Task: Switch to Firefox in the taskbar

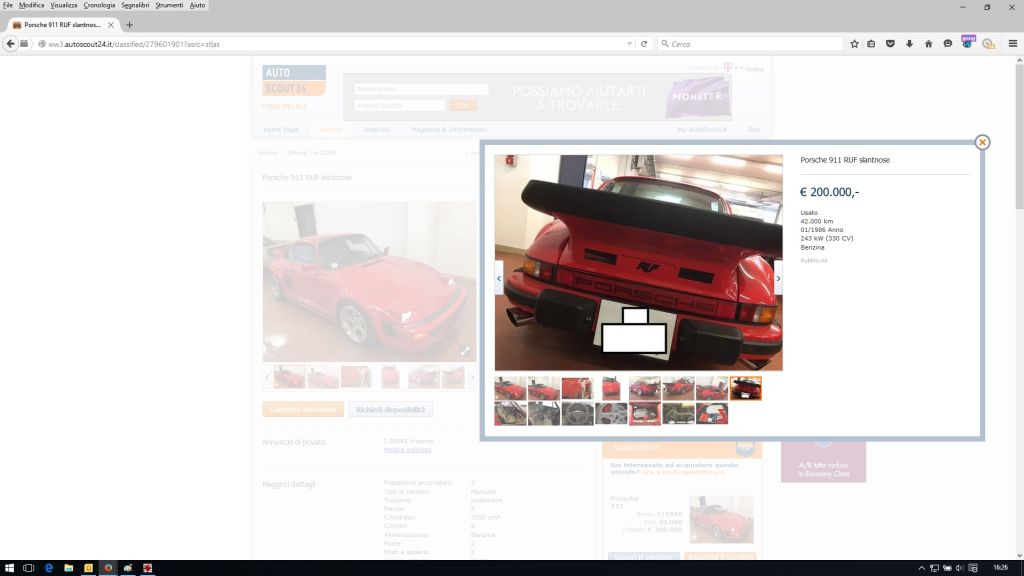Action: click(x=108, y=568)
